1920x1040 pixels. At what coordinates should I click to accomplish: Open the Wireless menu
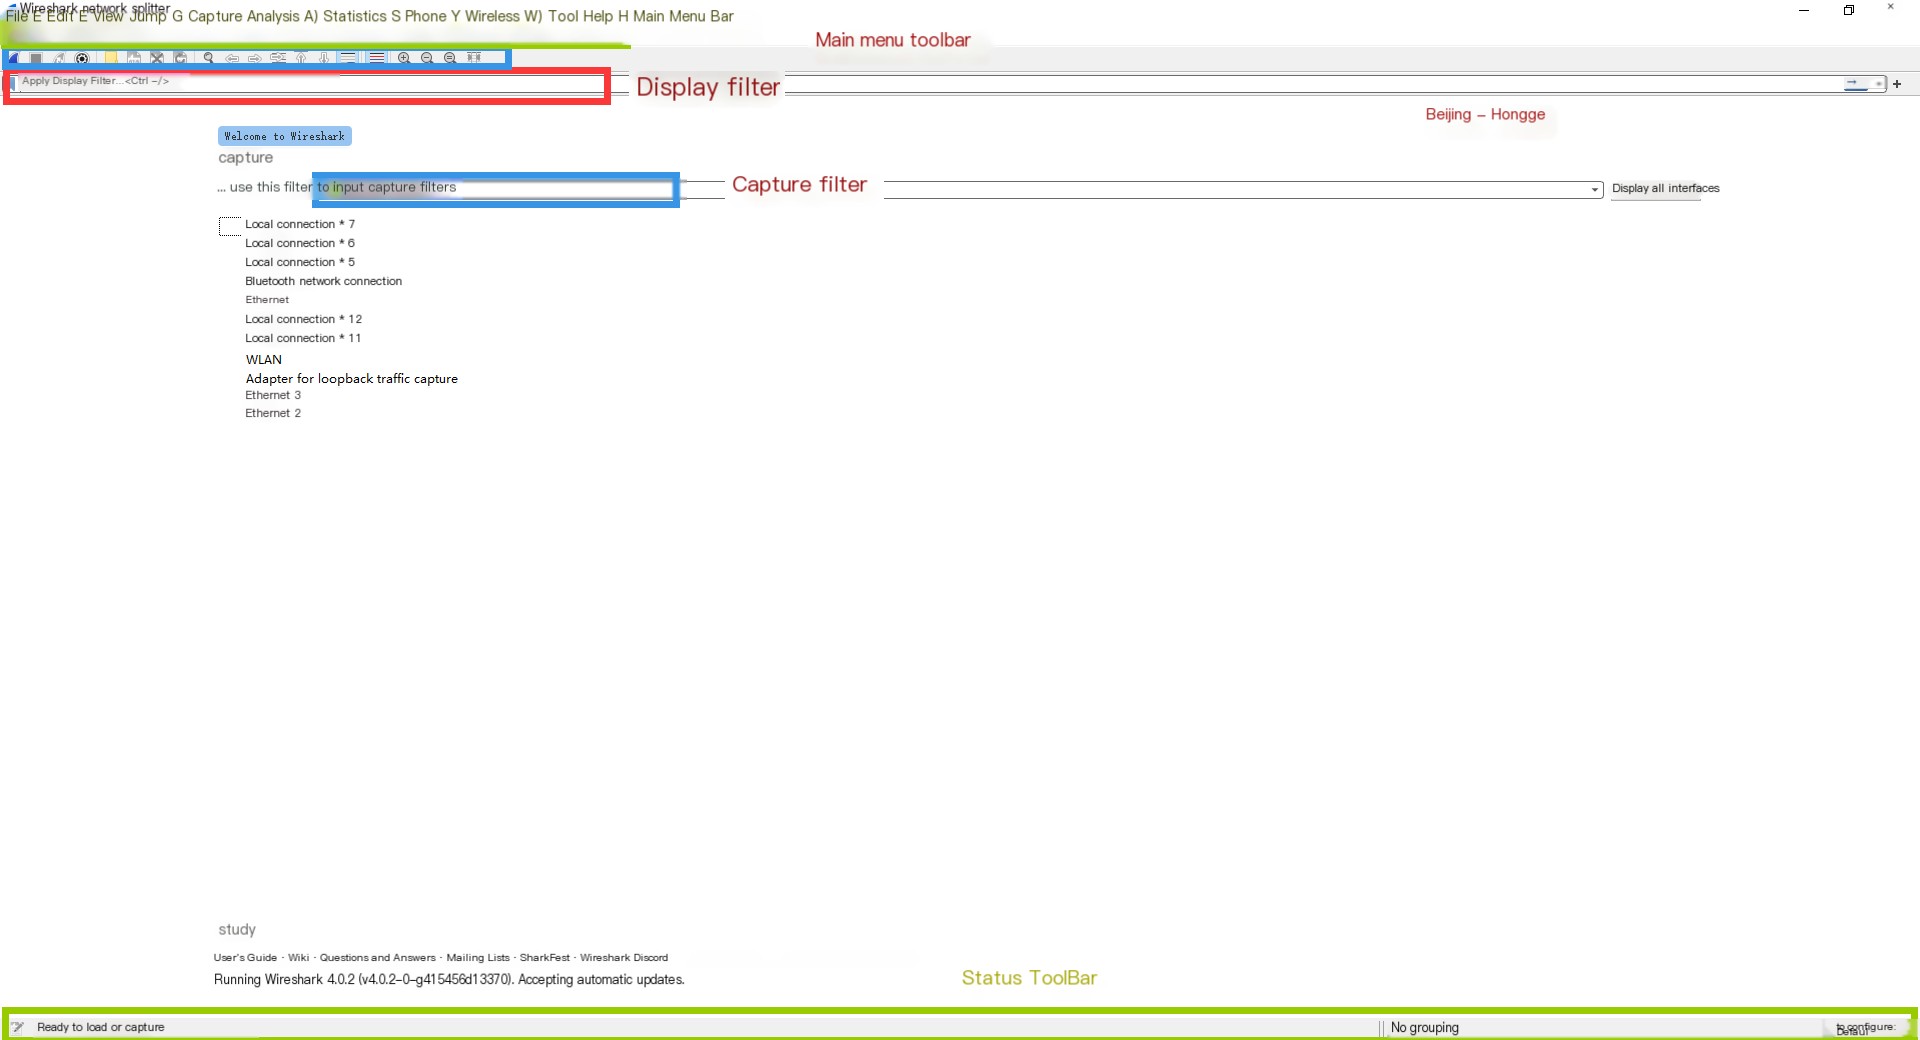pos(493,17)
